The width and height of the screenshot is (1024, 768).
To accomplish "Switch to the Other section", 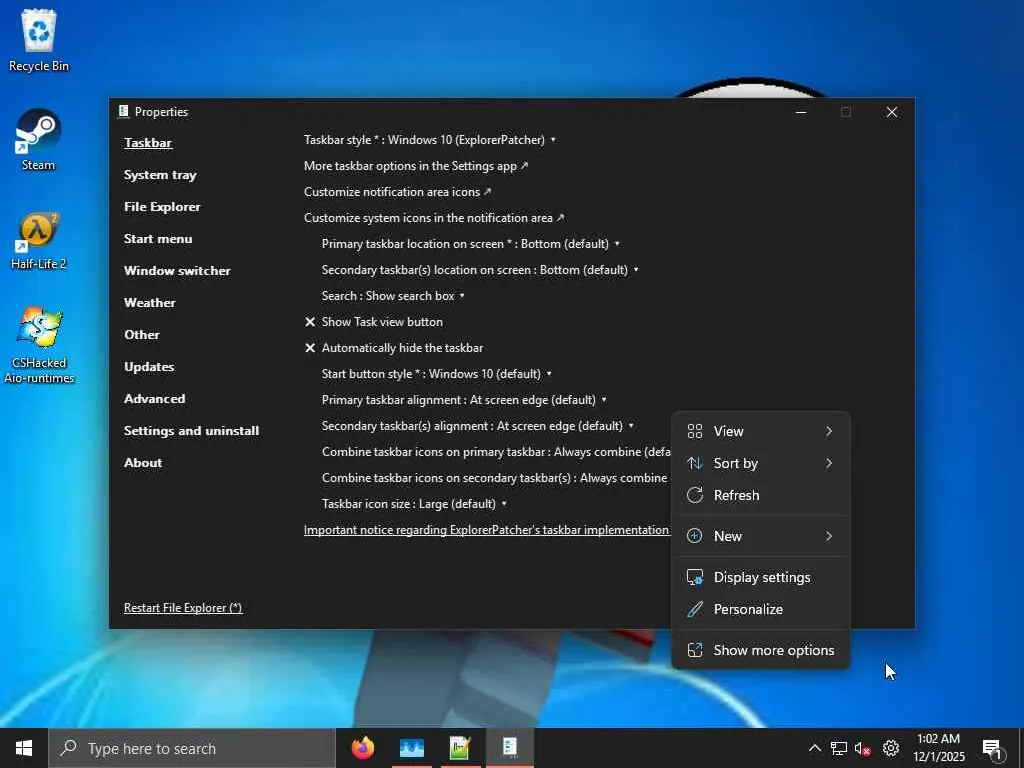I will [142, 335].
